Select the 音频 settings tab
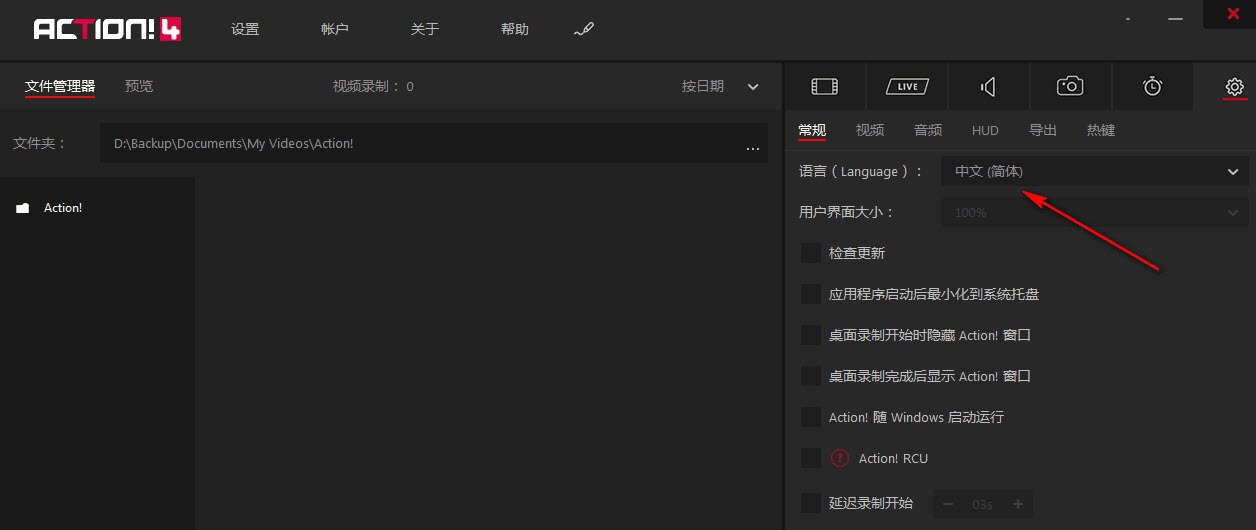This screenshot has width=1256, height=530. point(928,130)
